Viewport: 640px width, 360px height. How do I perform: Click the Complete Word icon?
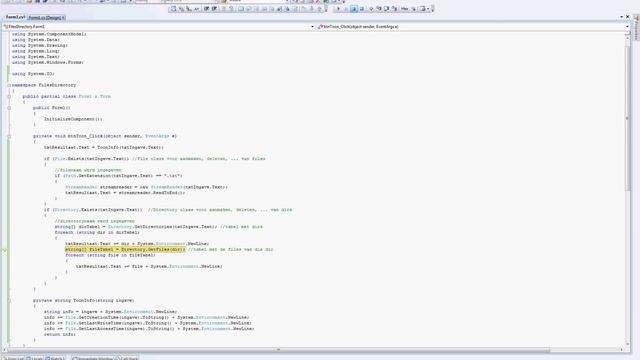[x=196, y=9]
